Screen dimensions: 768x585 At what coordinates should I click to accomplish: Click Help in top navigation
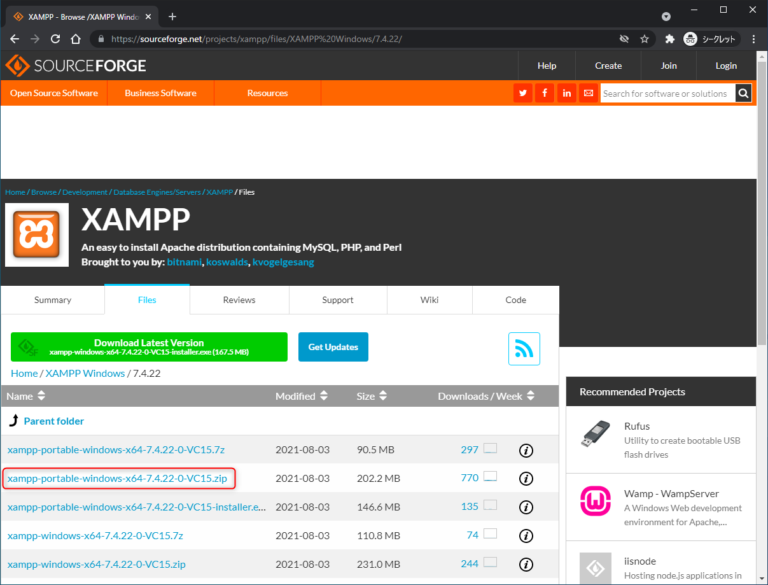[547, 66]
